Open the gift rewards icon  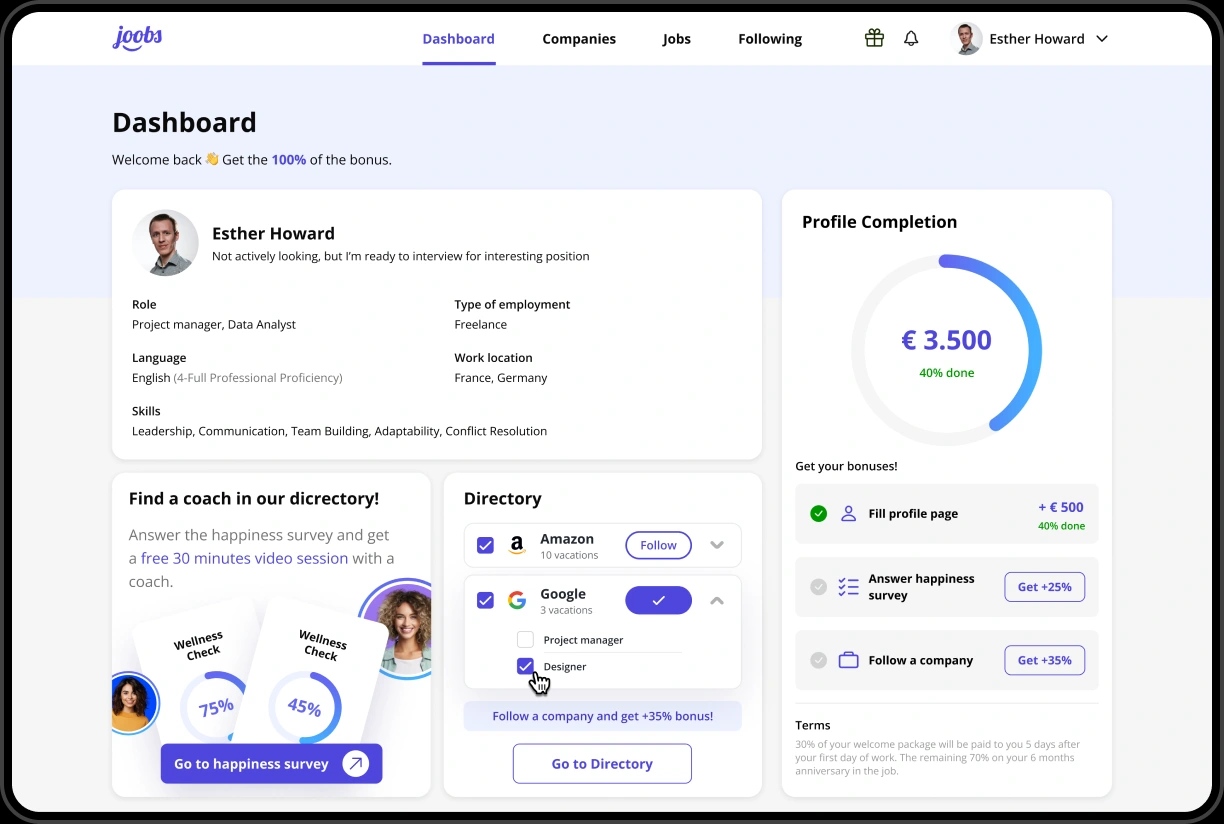point(874,38)
